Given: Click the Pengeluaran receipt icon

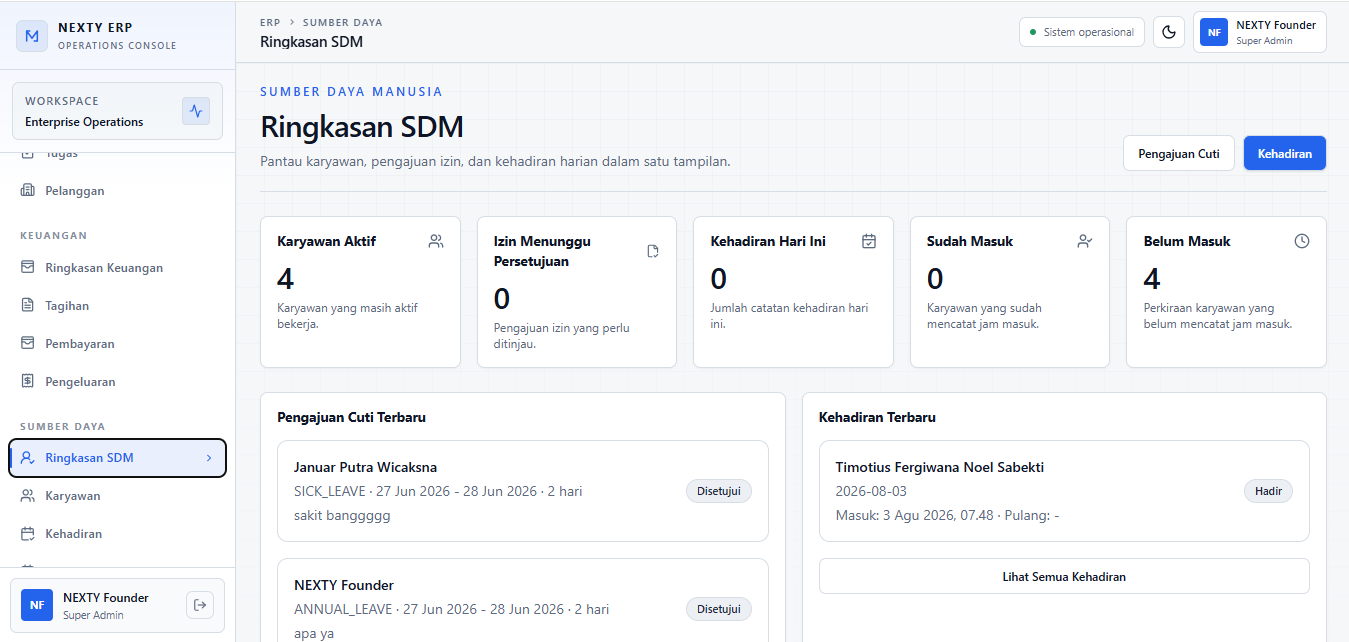Looking at the screenshot, I should click(x=28, y=382).
